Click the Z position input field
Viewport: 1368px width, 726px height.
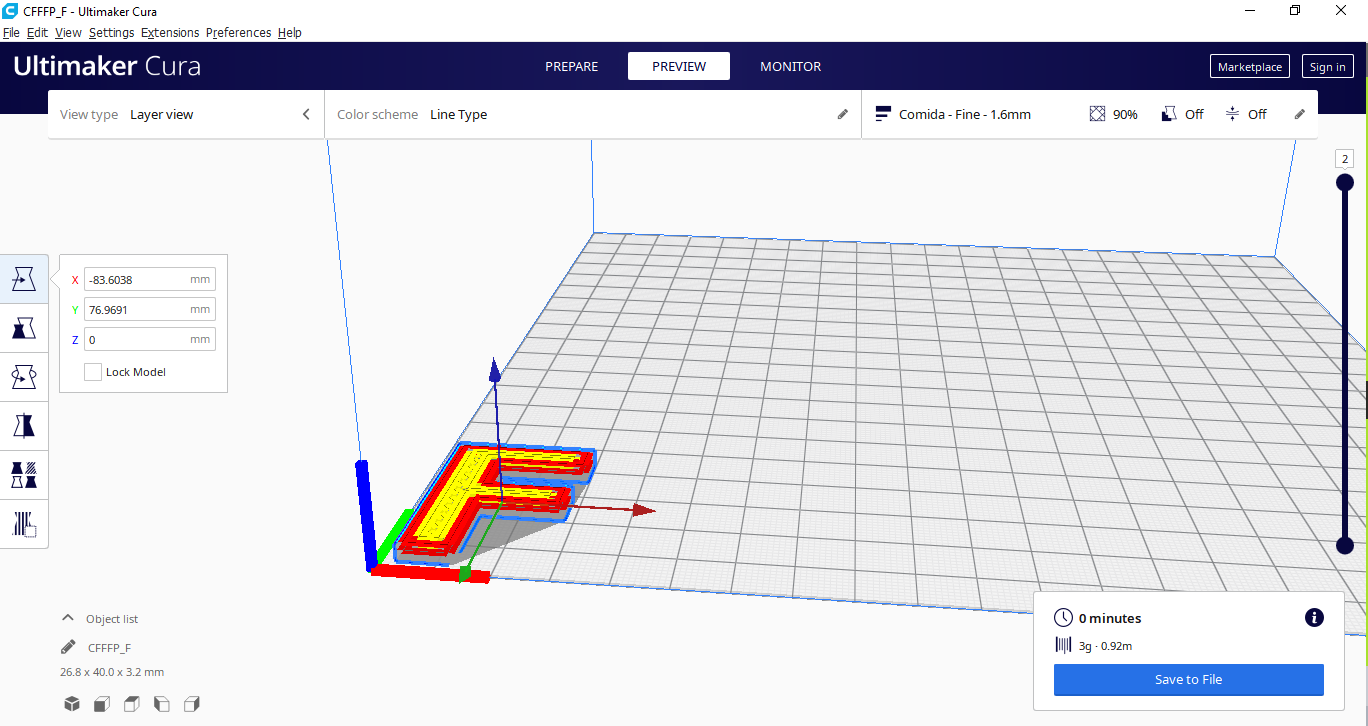[x=150, y=340]
